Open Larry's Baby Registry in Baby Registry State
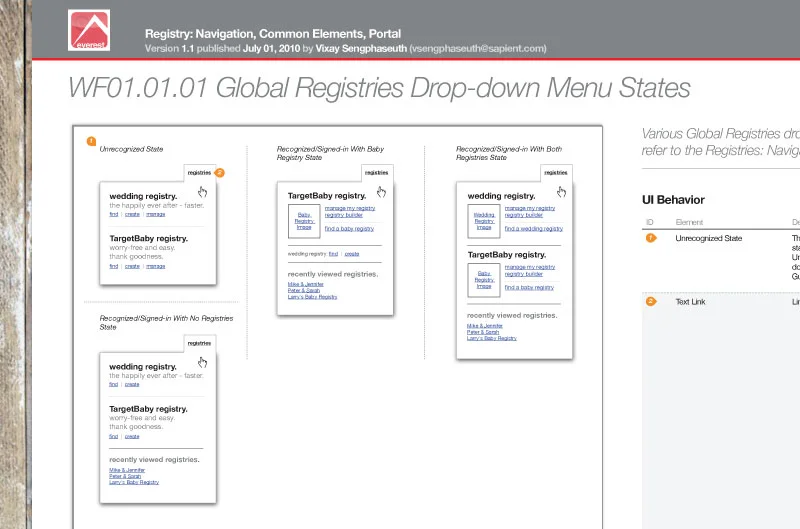 pyautogui.click(x=312, y=297)
